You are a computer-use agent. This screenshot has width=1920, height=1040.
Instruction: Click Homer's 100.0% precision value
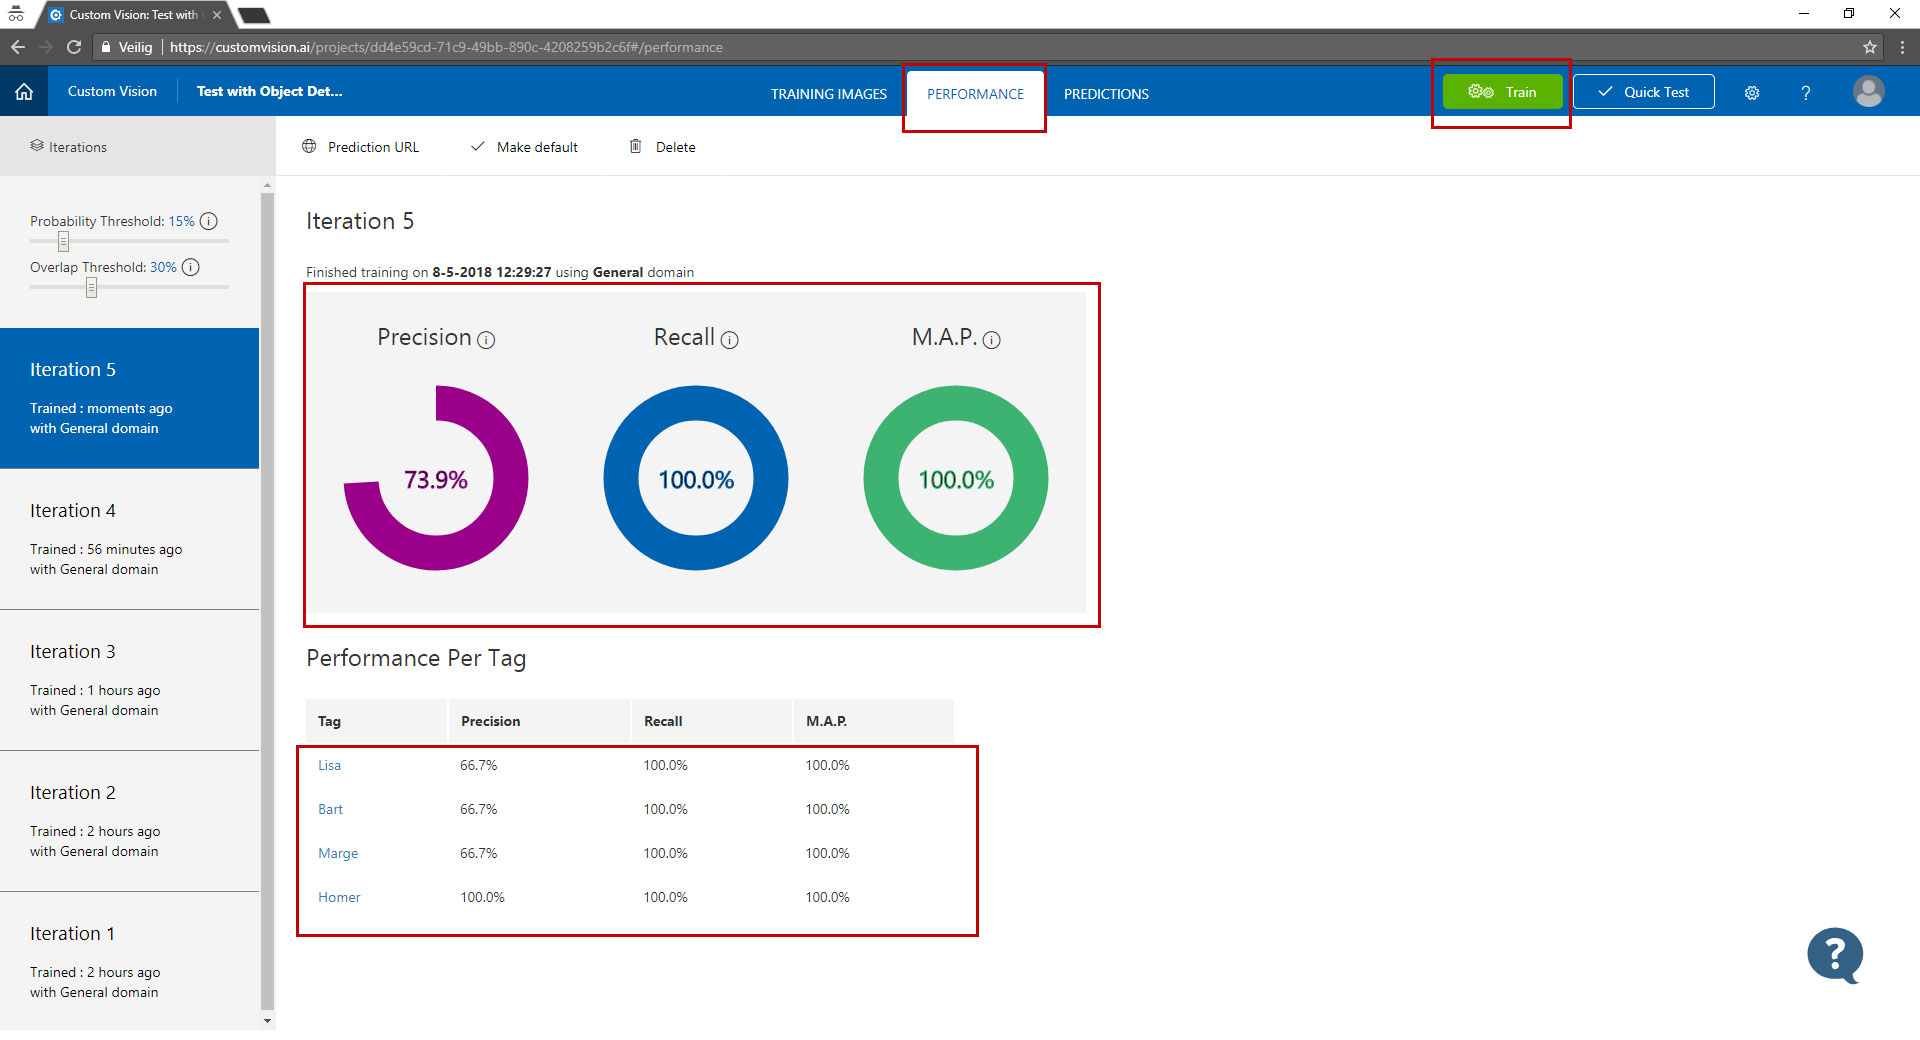[x=482, y=897]
